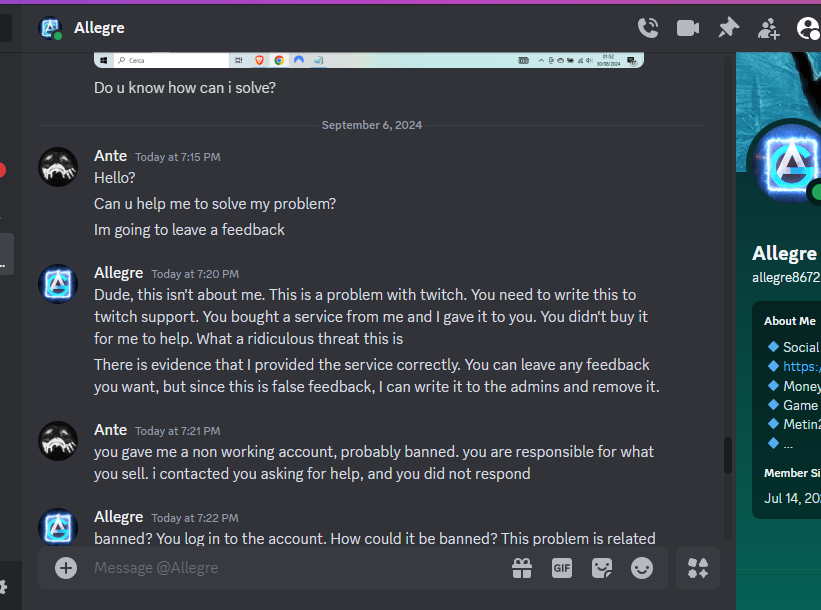This screenshot has width=821, height=610.
Task: Expand the About Me ellipsis line
Action: click(788, 444)
